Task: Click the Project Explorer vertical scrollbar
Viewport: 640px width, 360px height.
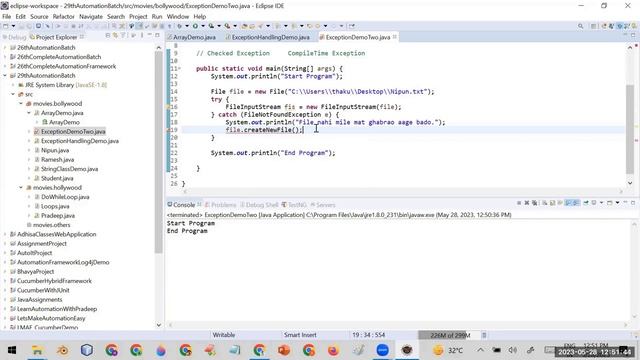Action: (158, 151)
